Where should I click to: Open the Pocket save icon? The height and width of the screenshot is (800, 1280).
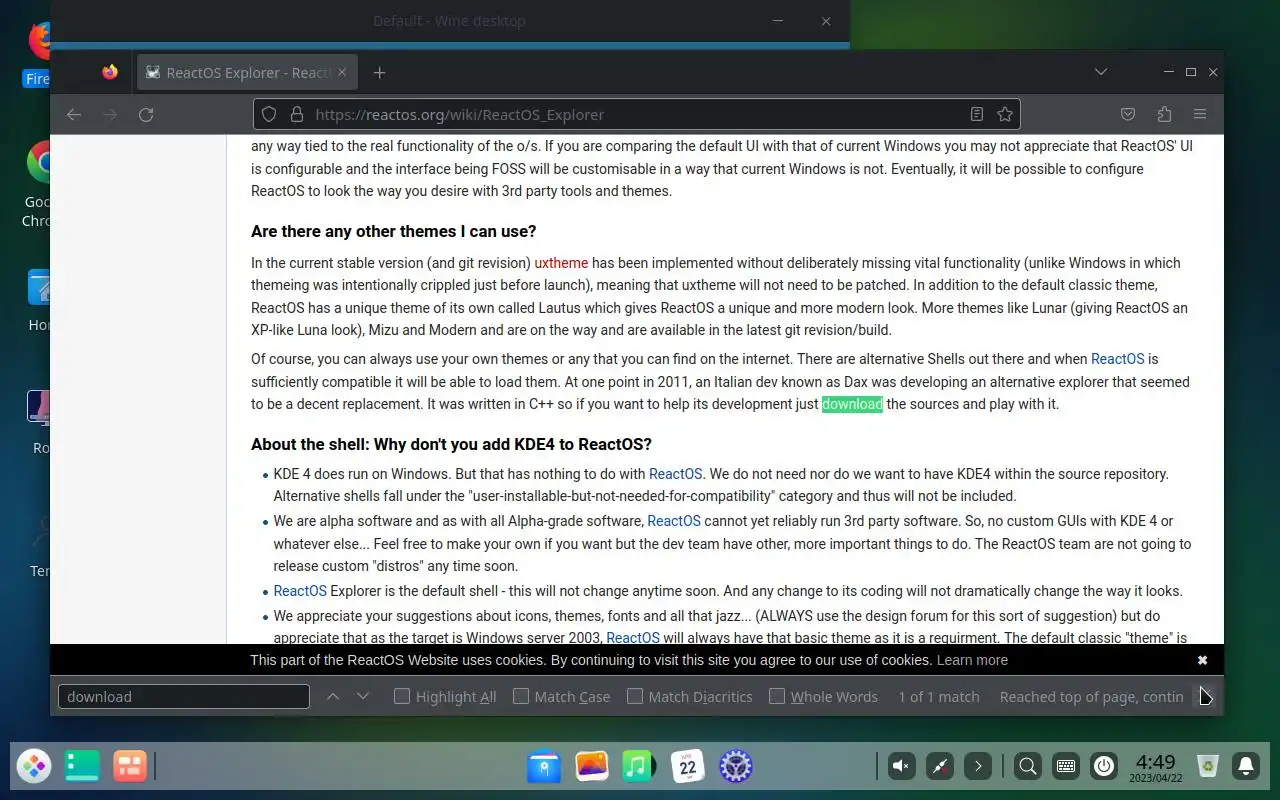[1127, 114]
